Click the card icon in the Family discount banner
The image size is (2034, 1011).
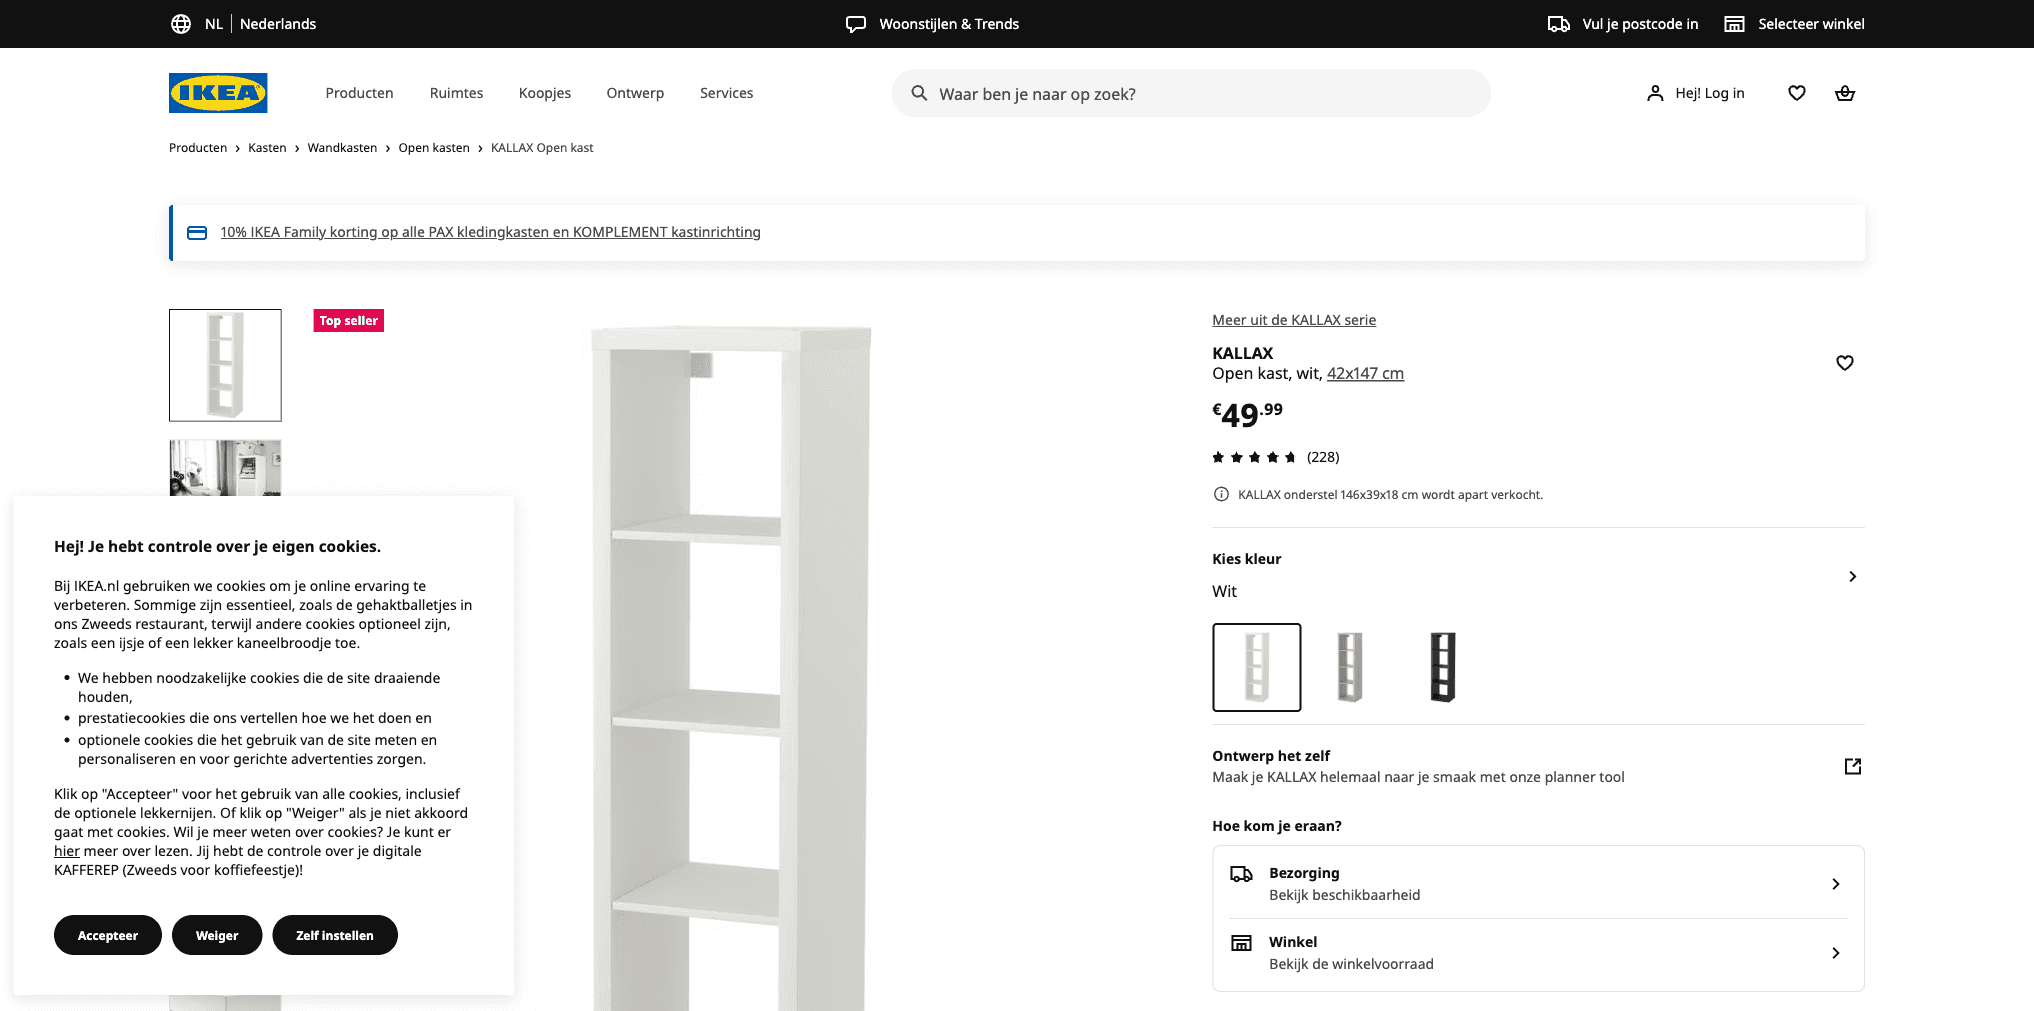coord(197,232)
